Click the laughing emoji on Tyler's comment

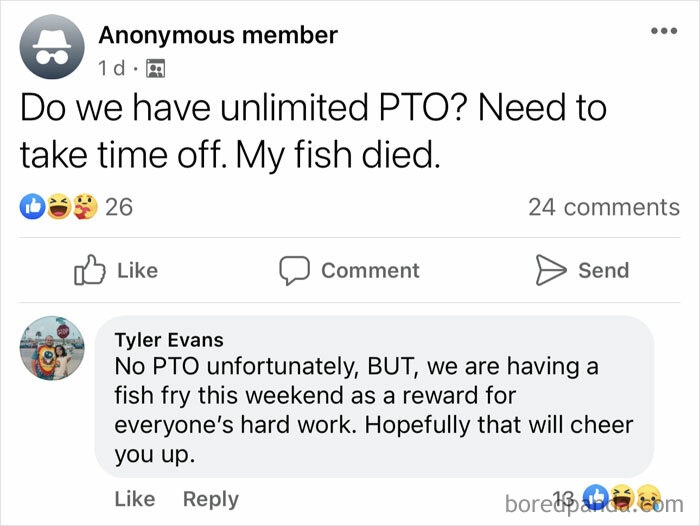point(623,496)
